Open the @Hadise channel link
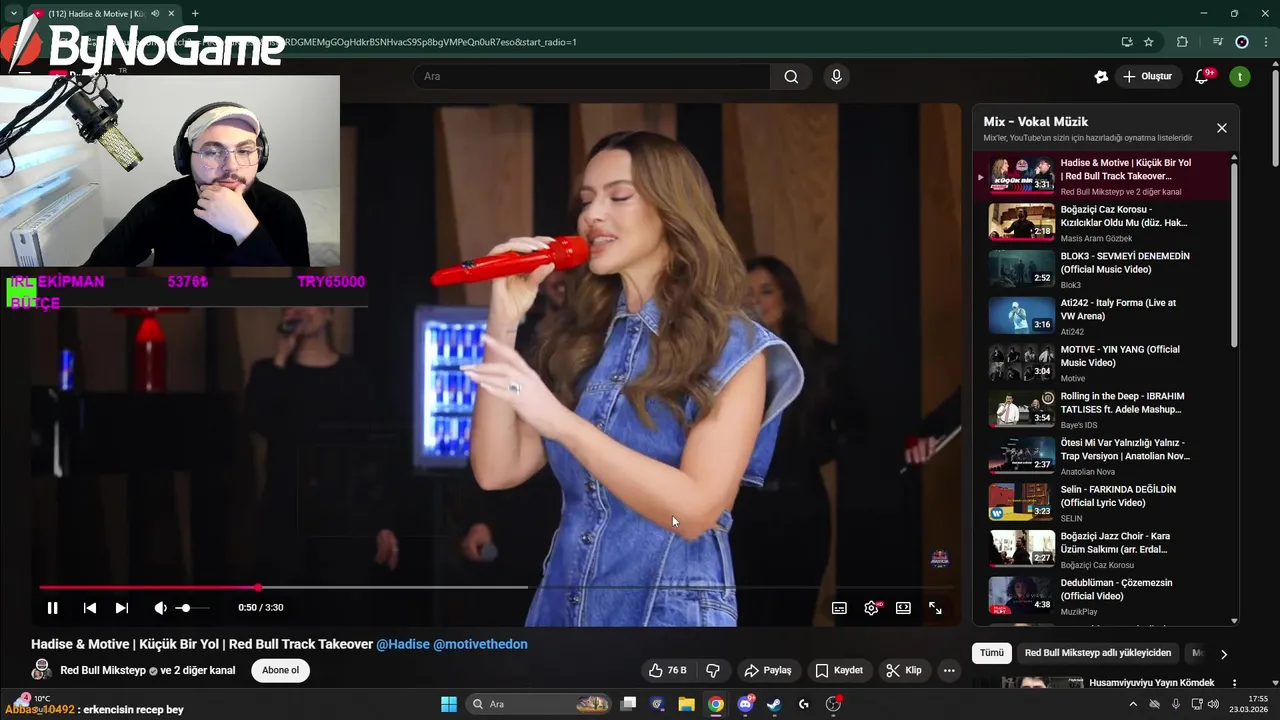This screenshot has width=1280, height=720. click(x=403, y=644)
